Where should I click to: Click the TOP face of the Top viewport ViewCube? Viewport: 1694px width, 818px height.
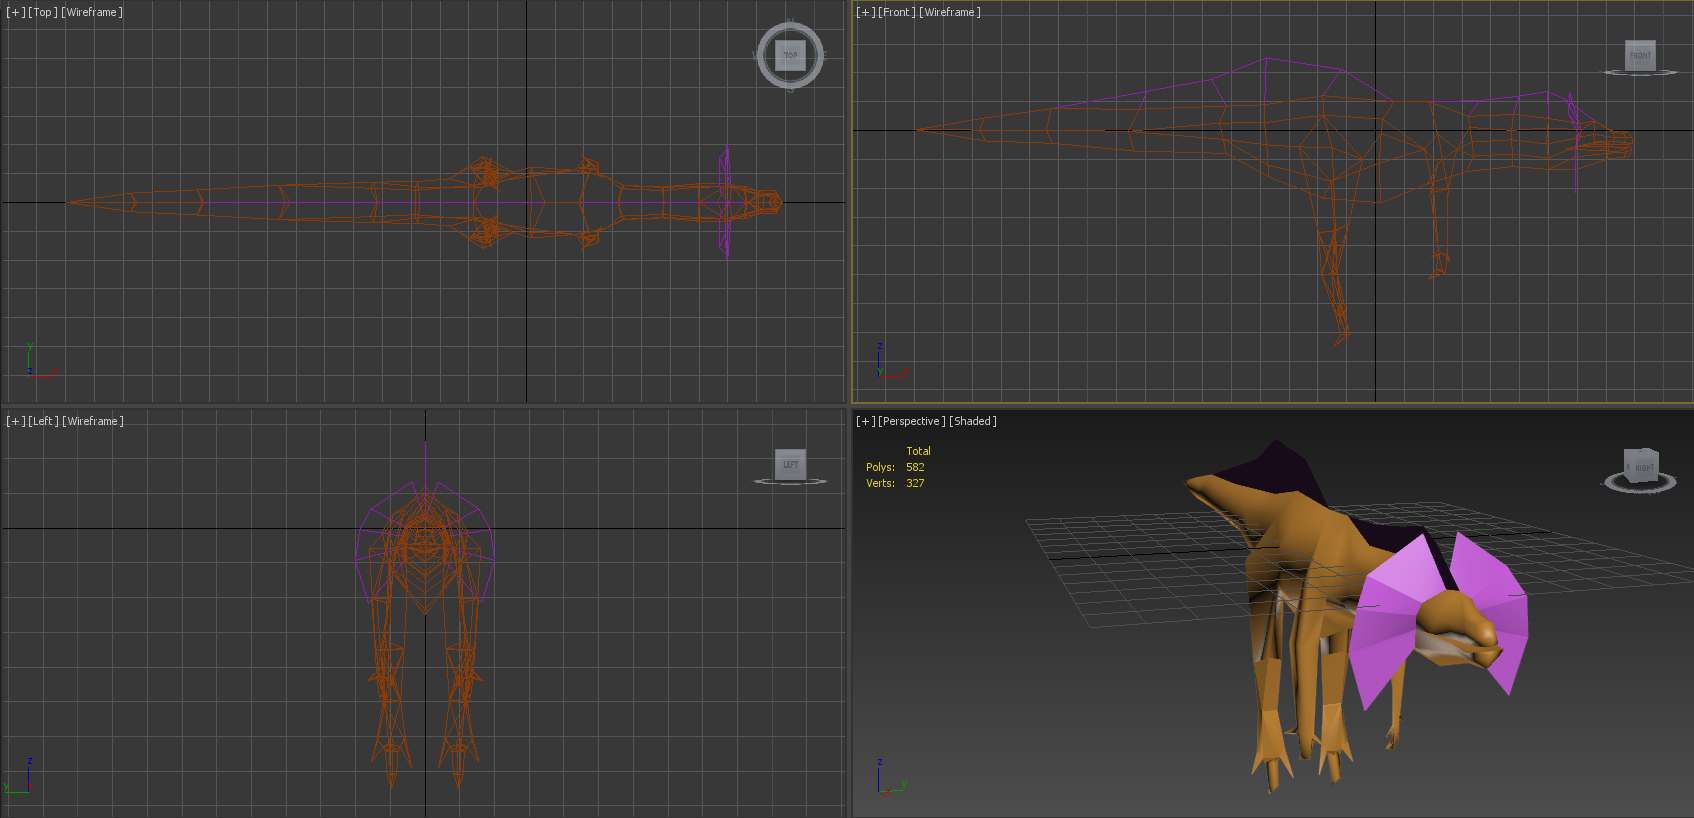[790, 55]
